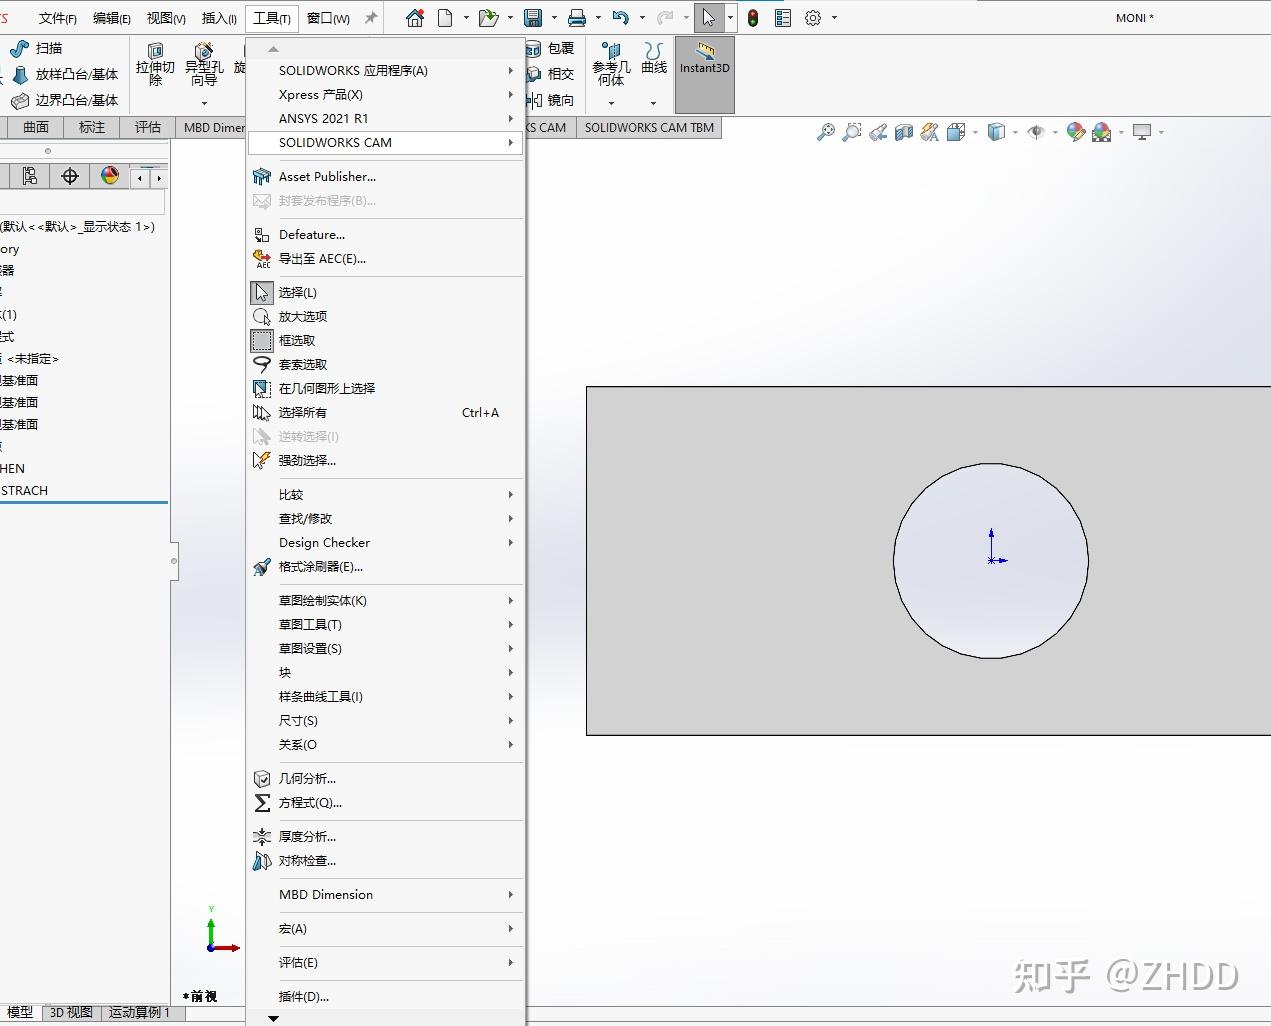This screenshot has width=1271, height=1026.
Task: Open the Display Style cube icon
Action: coord(996,132)
